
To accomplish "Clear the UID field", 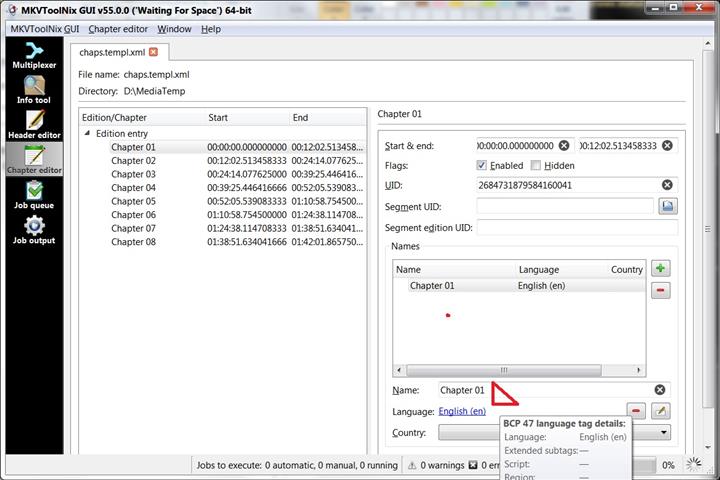I will [667, 185].
